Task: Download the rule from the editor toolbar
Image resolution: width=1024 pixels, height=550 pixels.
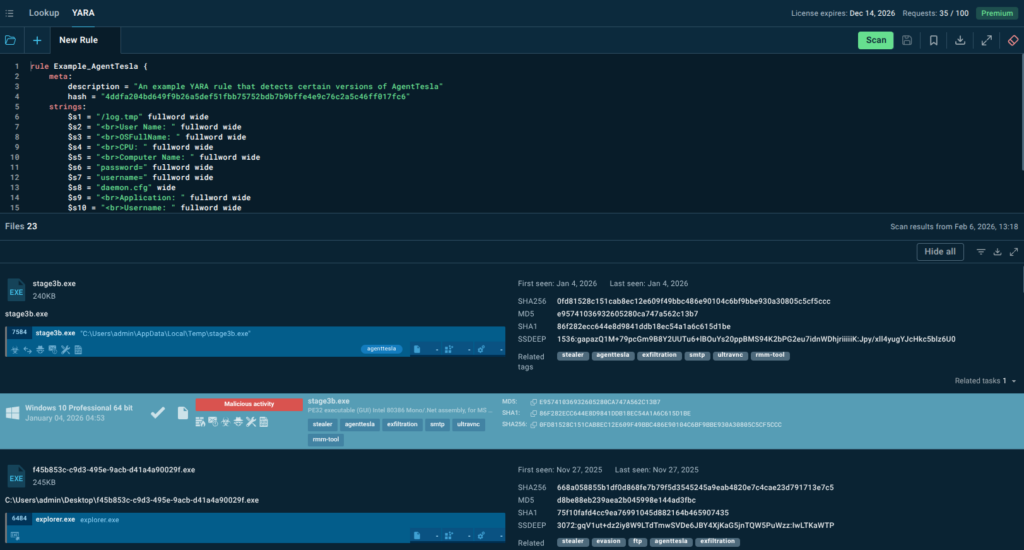Action: [x=960, y=40]
